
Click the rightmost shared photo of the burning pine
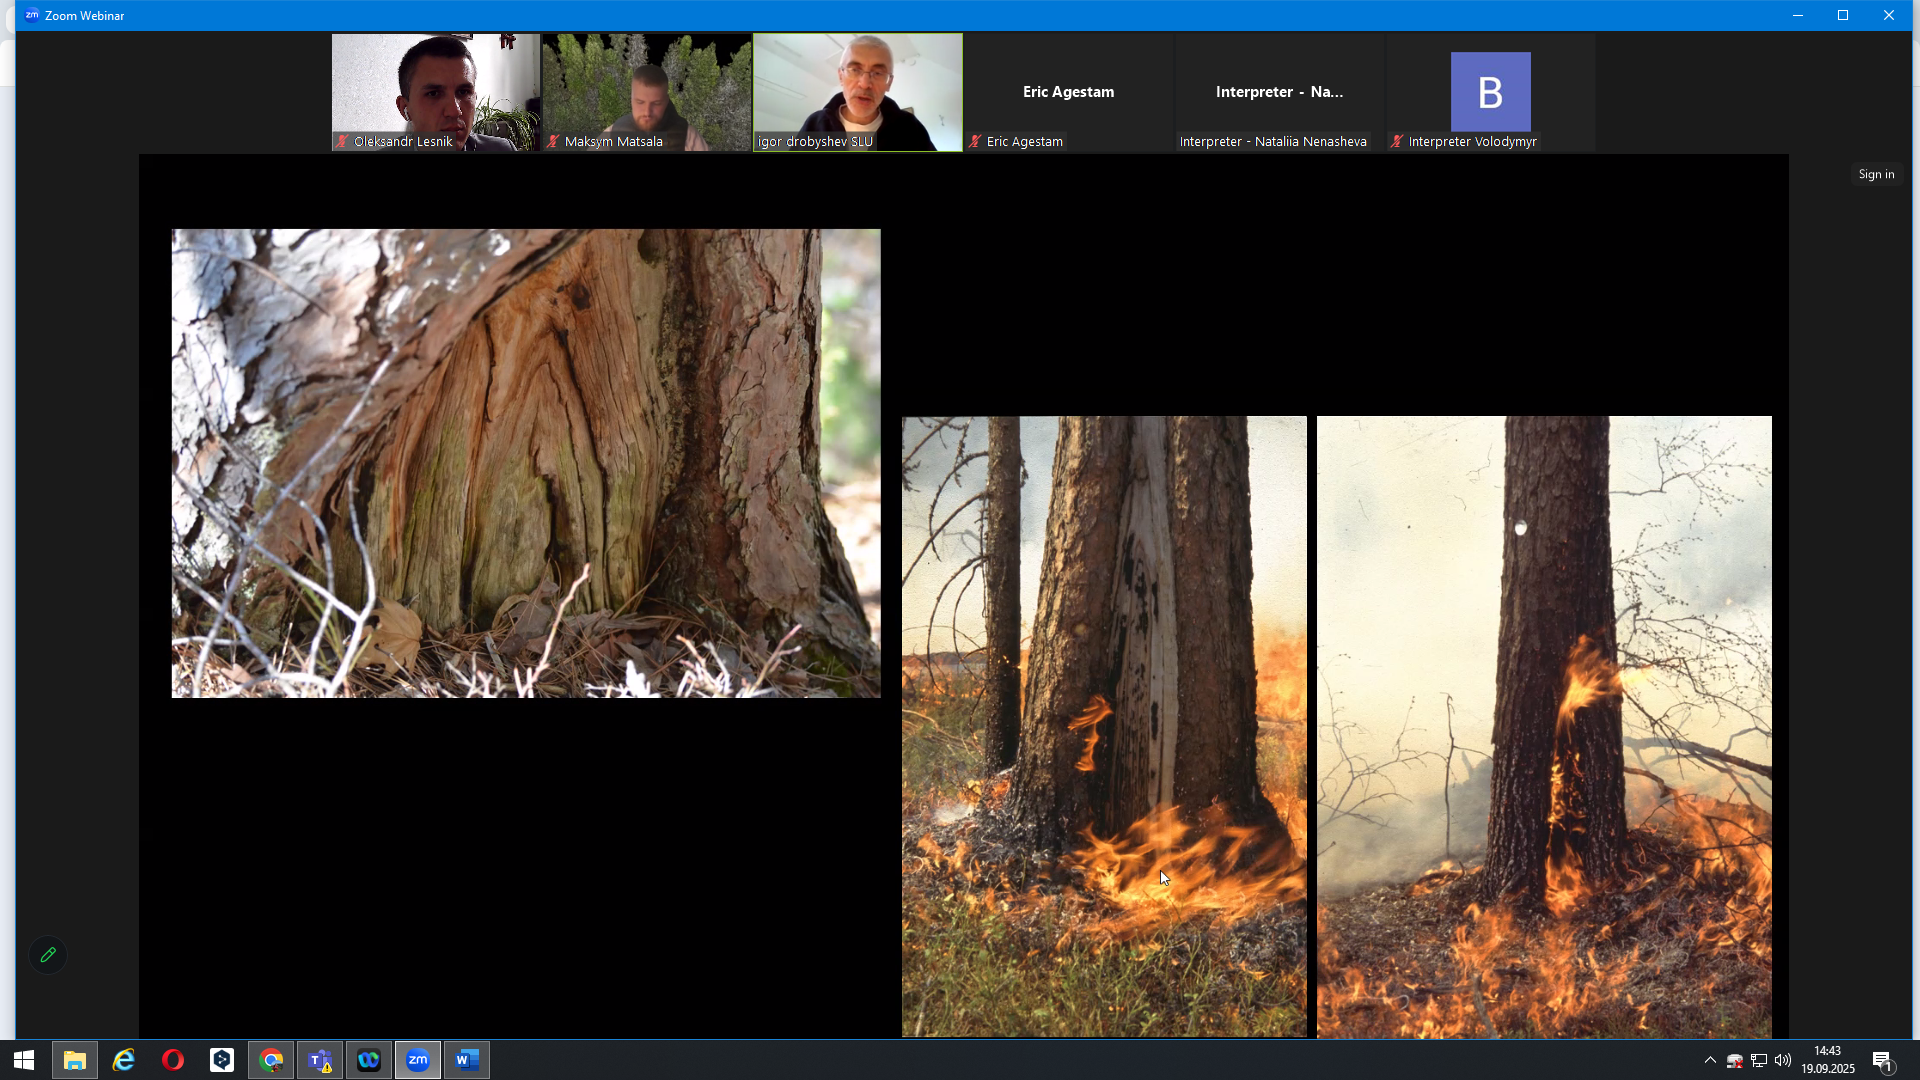[1544, 727]
